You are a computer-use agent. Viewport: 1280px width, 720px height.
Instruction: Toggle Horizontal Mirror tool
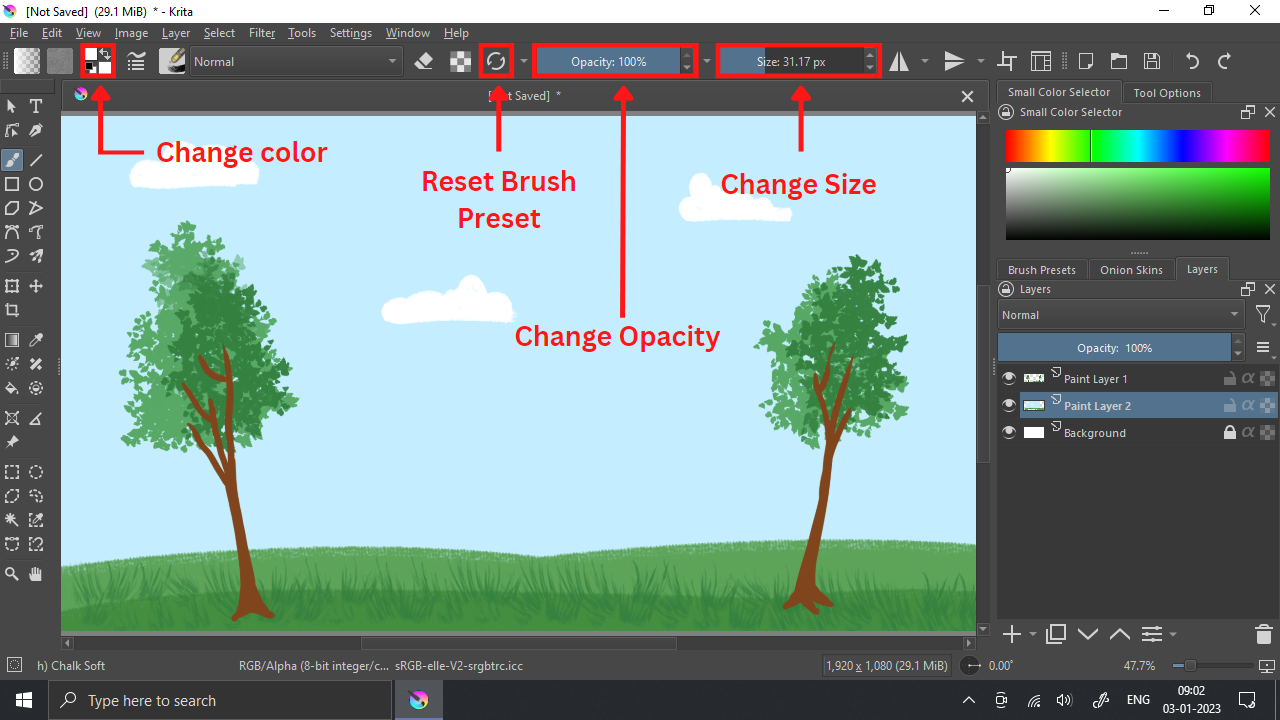899,61
